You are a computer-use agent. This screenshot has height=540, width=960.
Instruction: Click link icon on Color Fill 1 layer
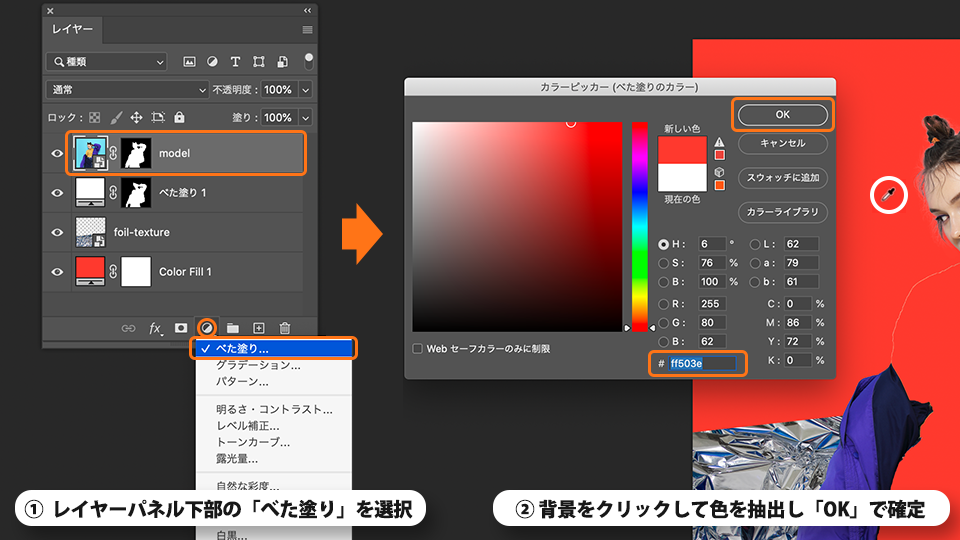point(113,272)
